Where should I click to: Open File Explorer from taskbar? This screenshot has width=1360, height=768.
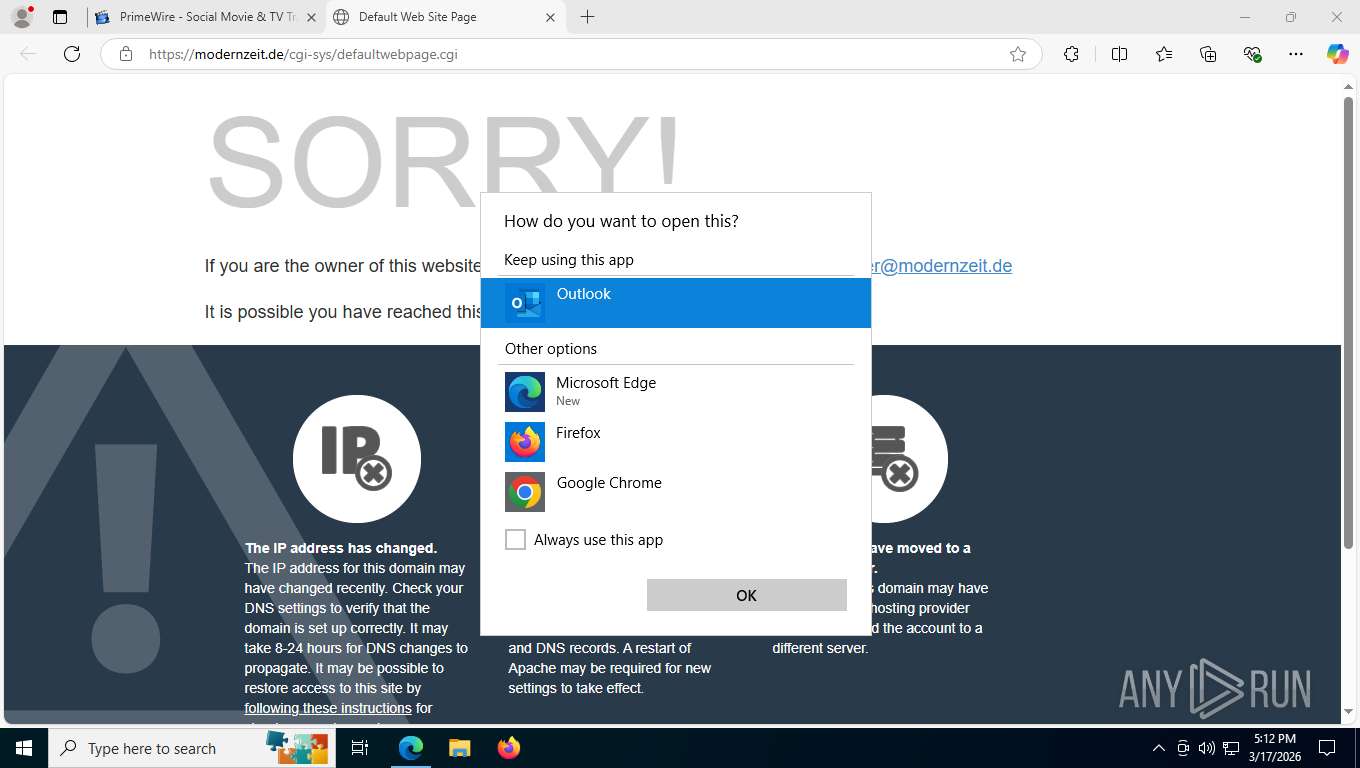click(459, 748)
